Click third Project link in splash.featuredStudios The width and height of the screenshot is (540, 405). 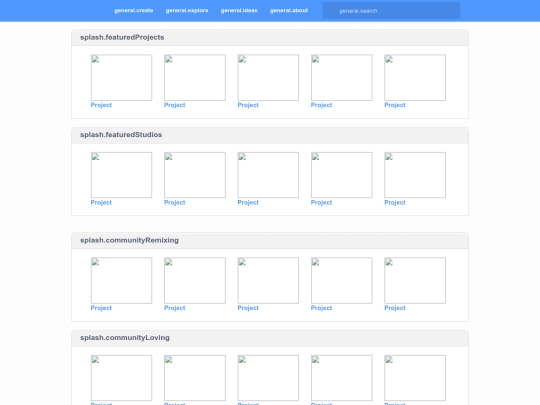point(248,202)
